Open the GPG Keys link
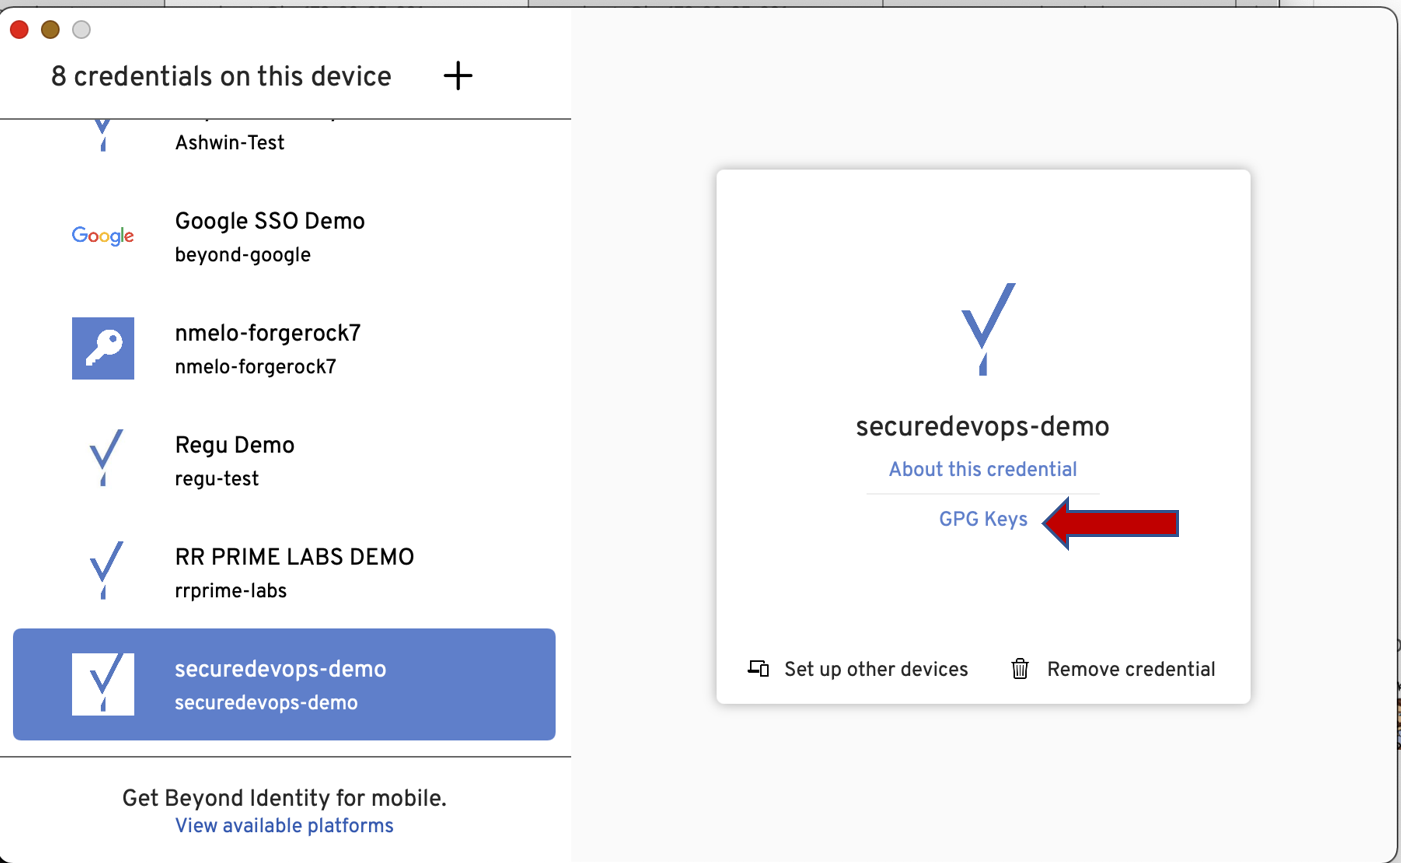 coord(983,520)
